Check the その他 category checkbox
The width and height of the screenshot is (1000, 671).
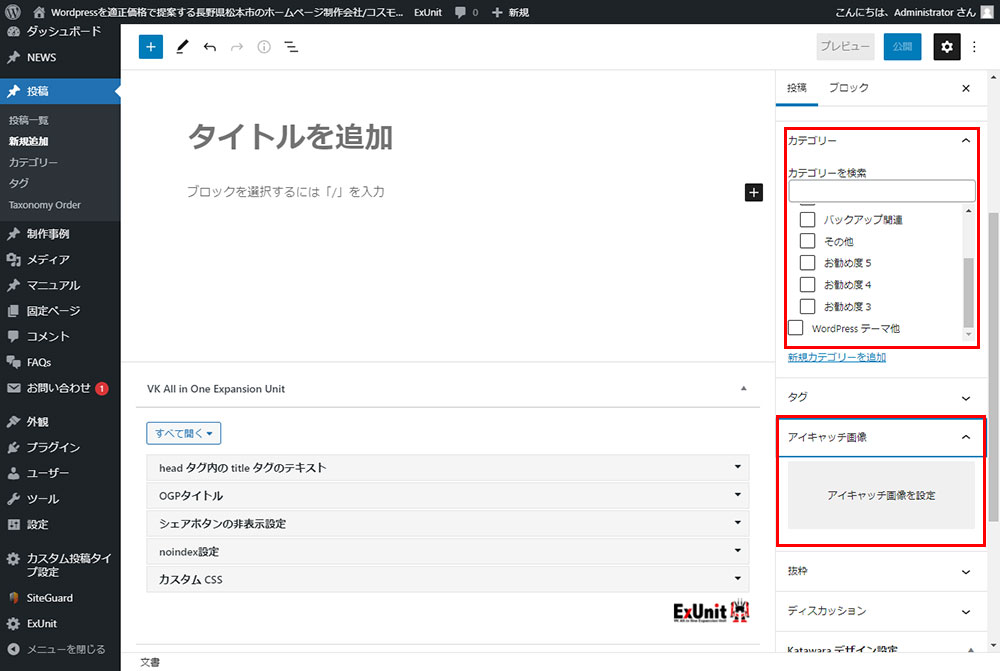(808, 241)
